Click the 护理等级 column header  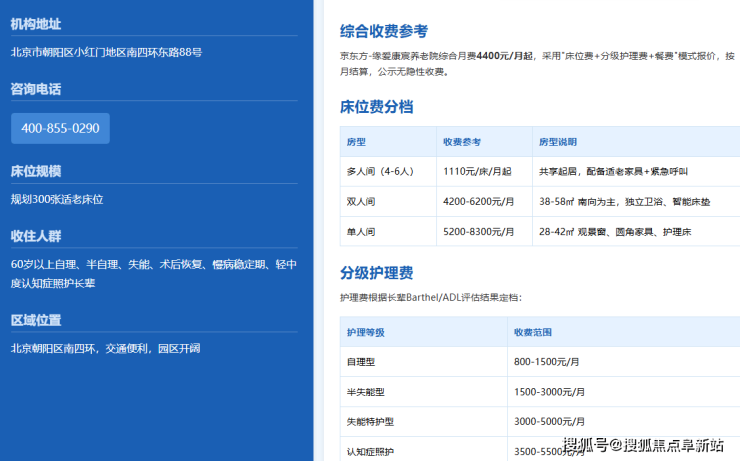pos(423,332)
